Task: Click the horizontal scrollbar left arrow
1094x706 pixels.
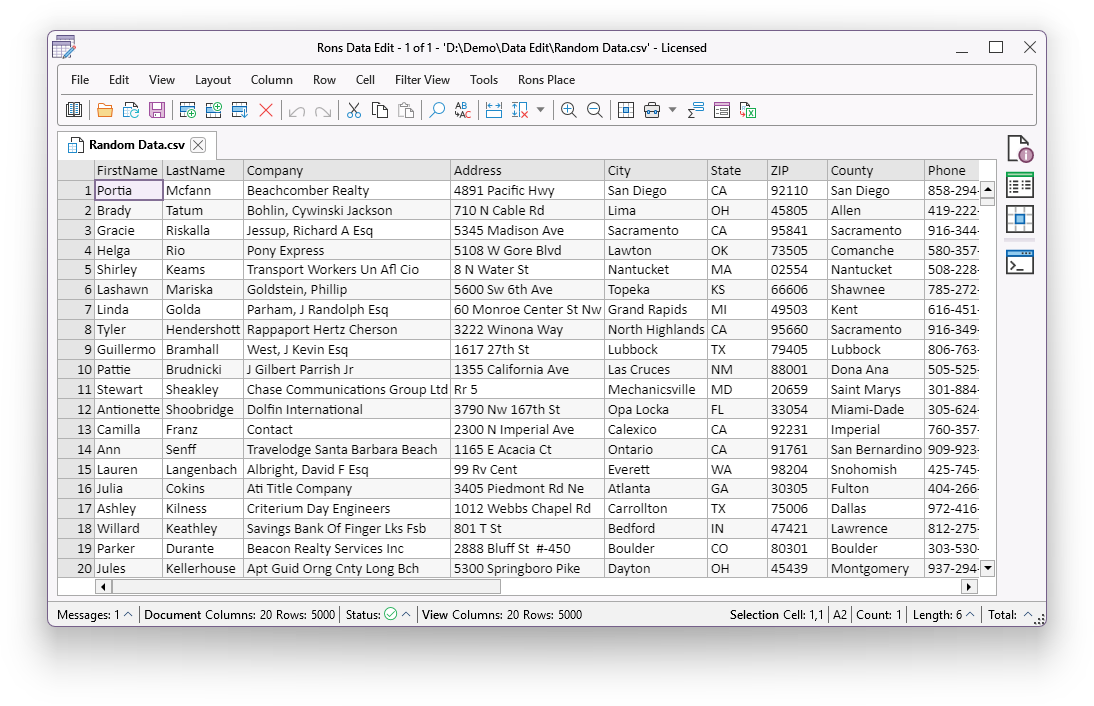Action: 103,587
